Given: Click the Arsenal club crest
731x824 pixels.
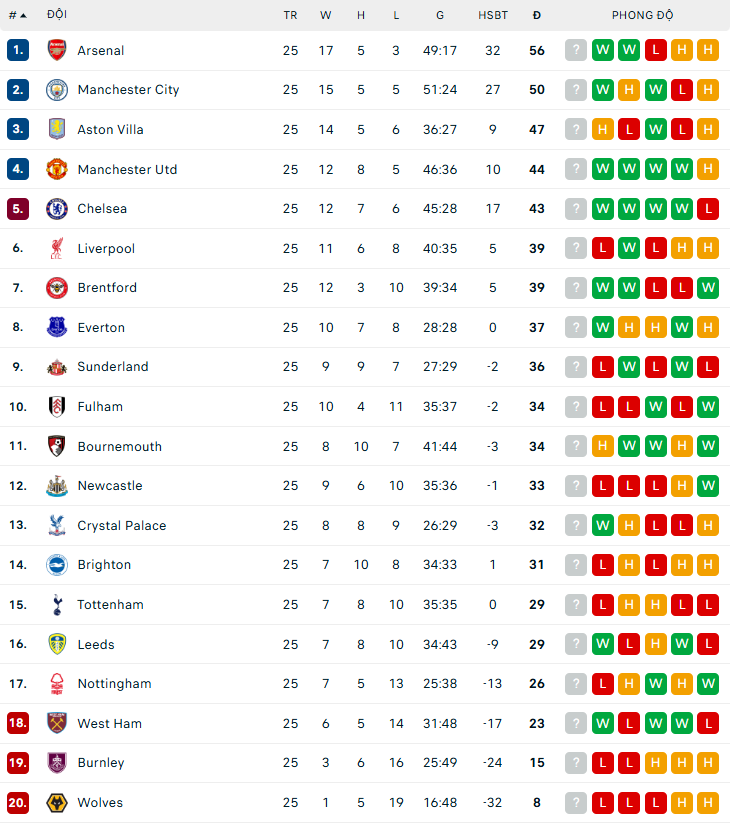Looking at the screenshot, I should (56, 50).
